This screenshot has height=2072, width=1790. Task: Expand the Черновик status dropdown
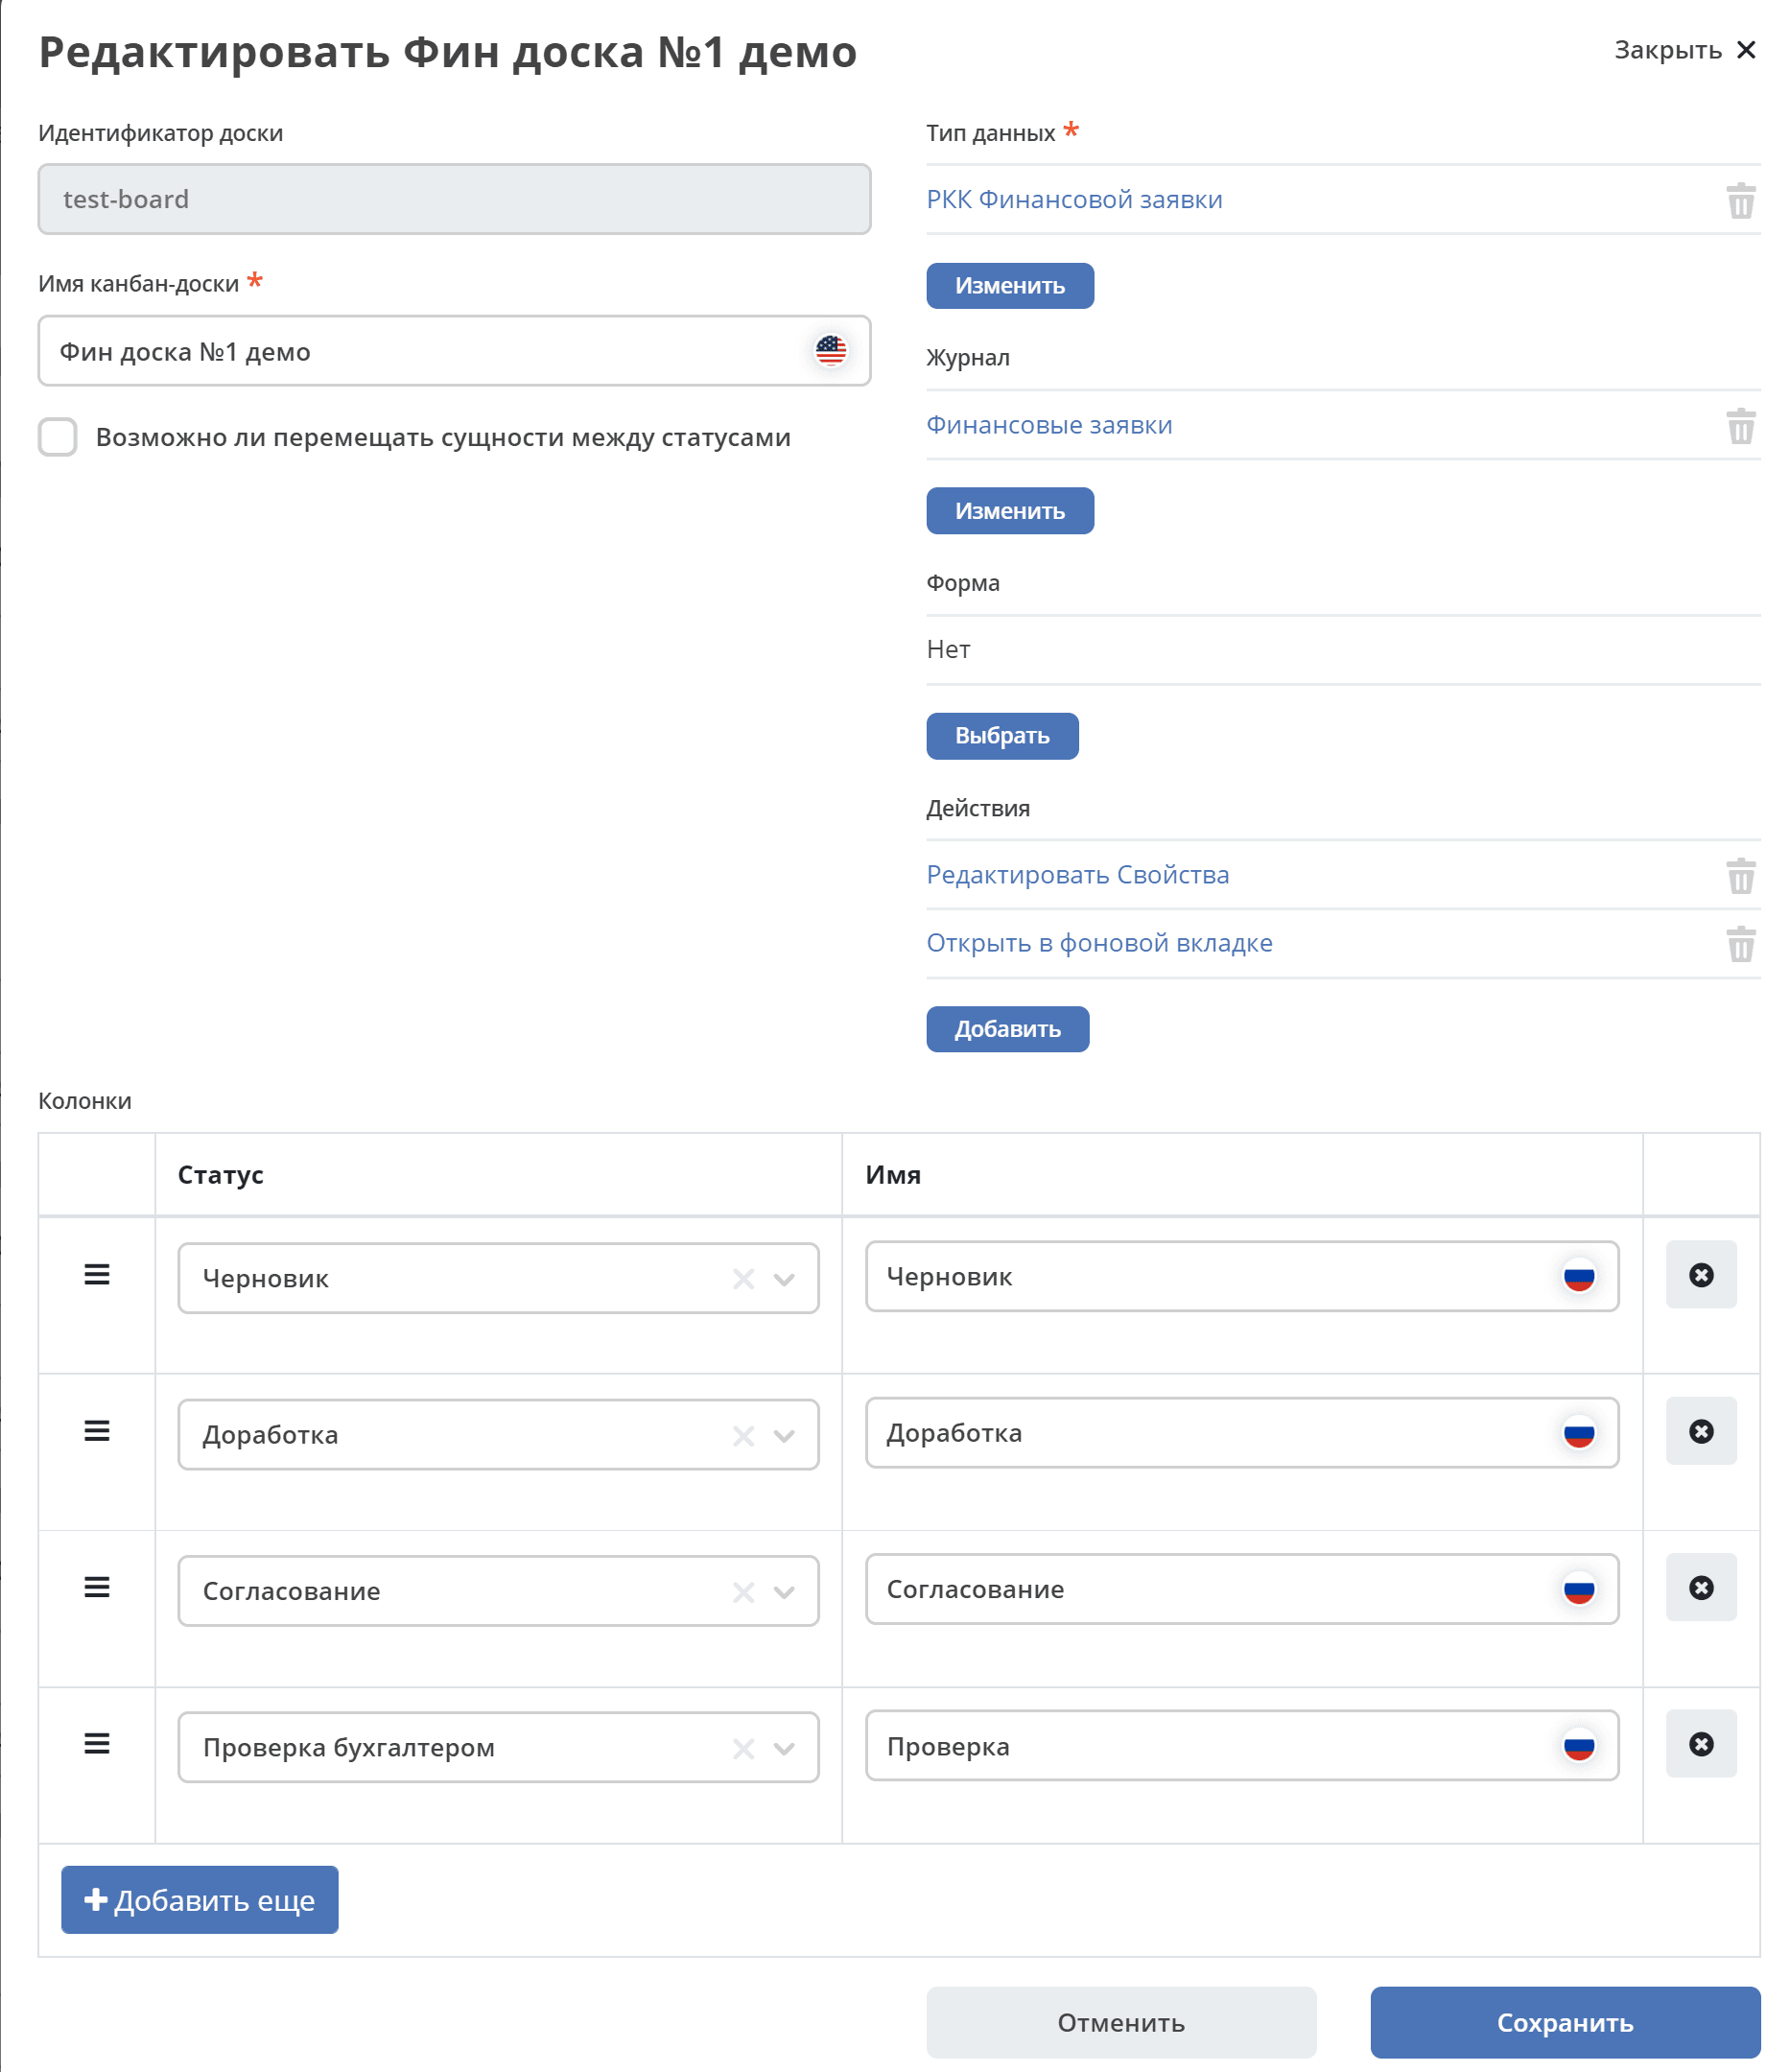[784, 1279]
